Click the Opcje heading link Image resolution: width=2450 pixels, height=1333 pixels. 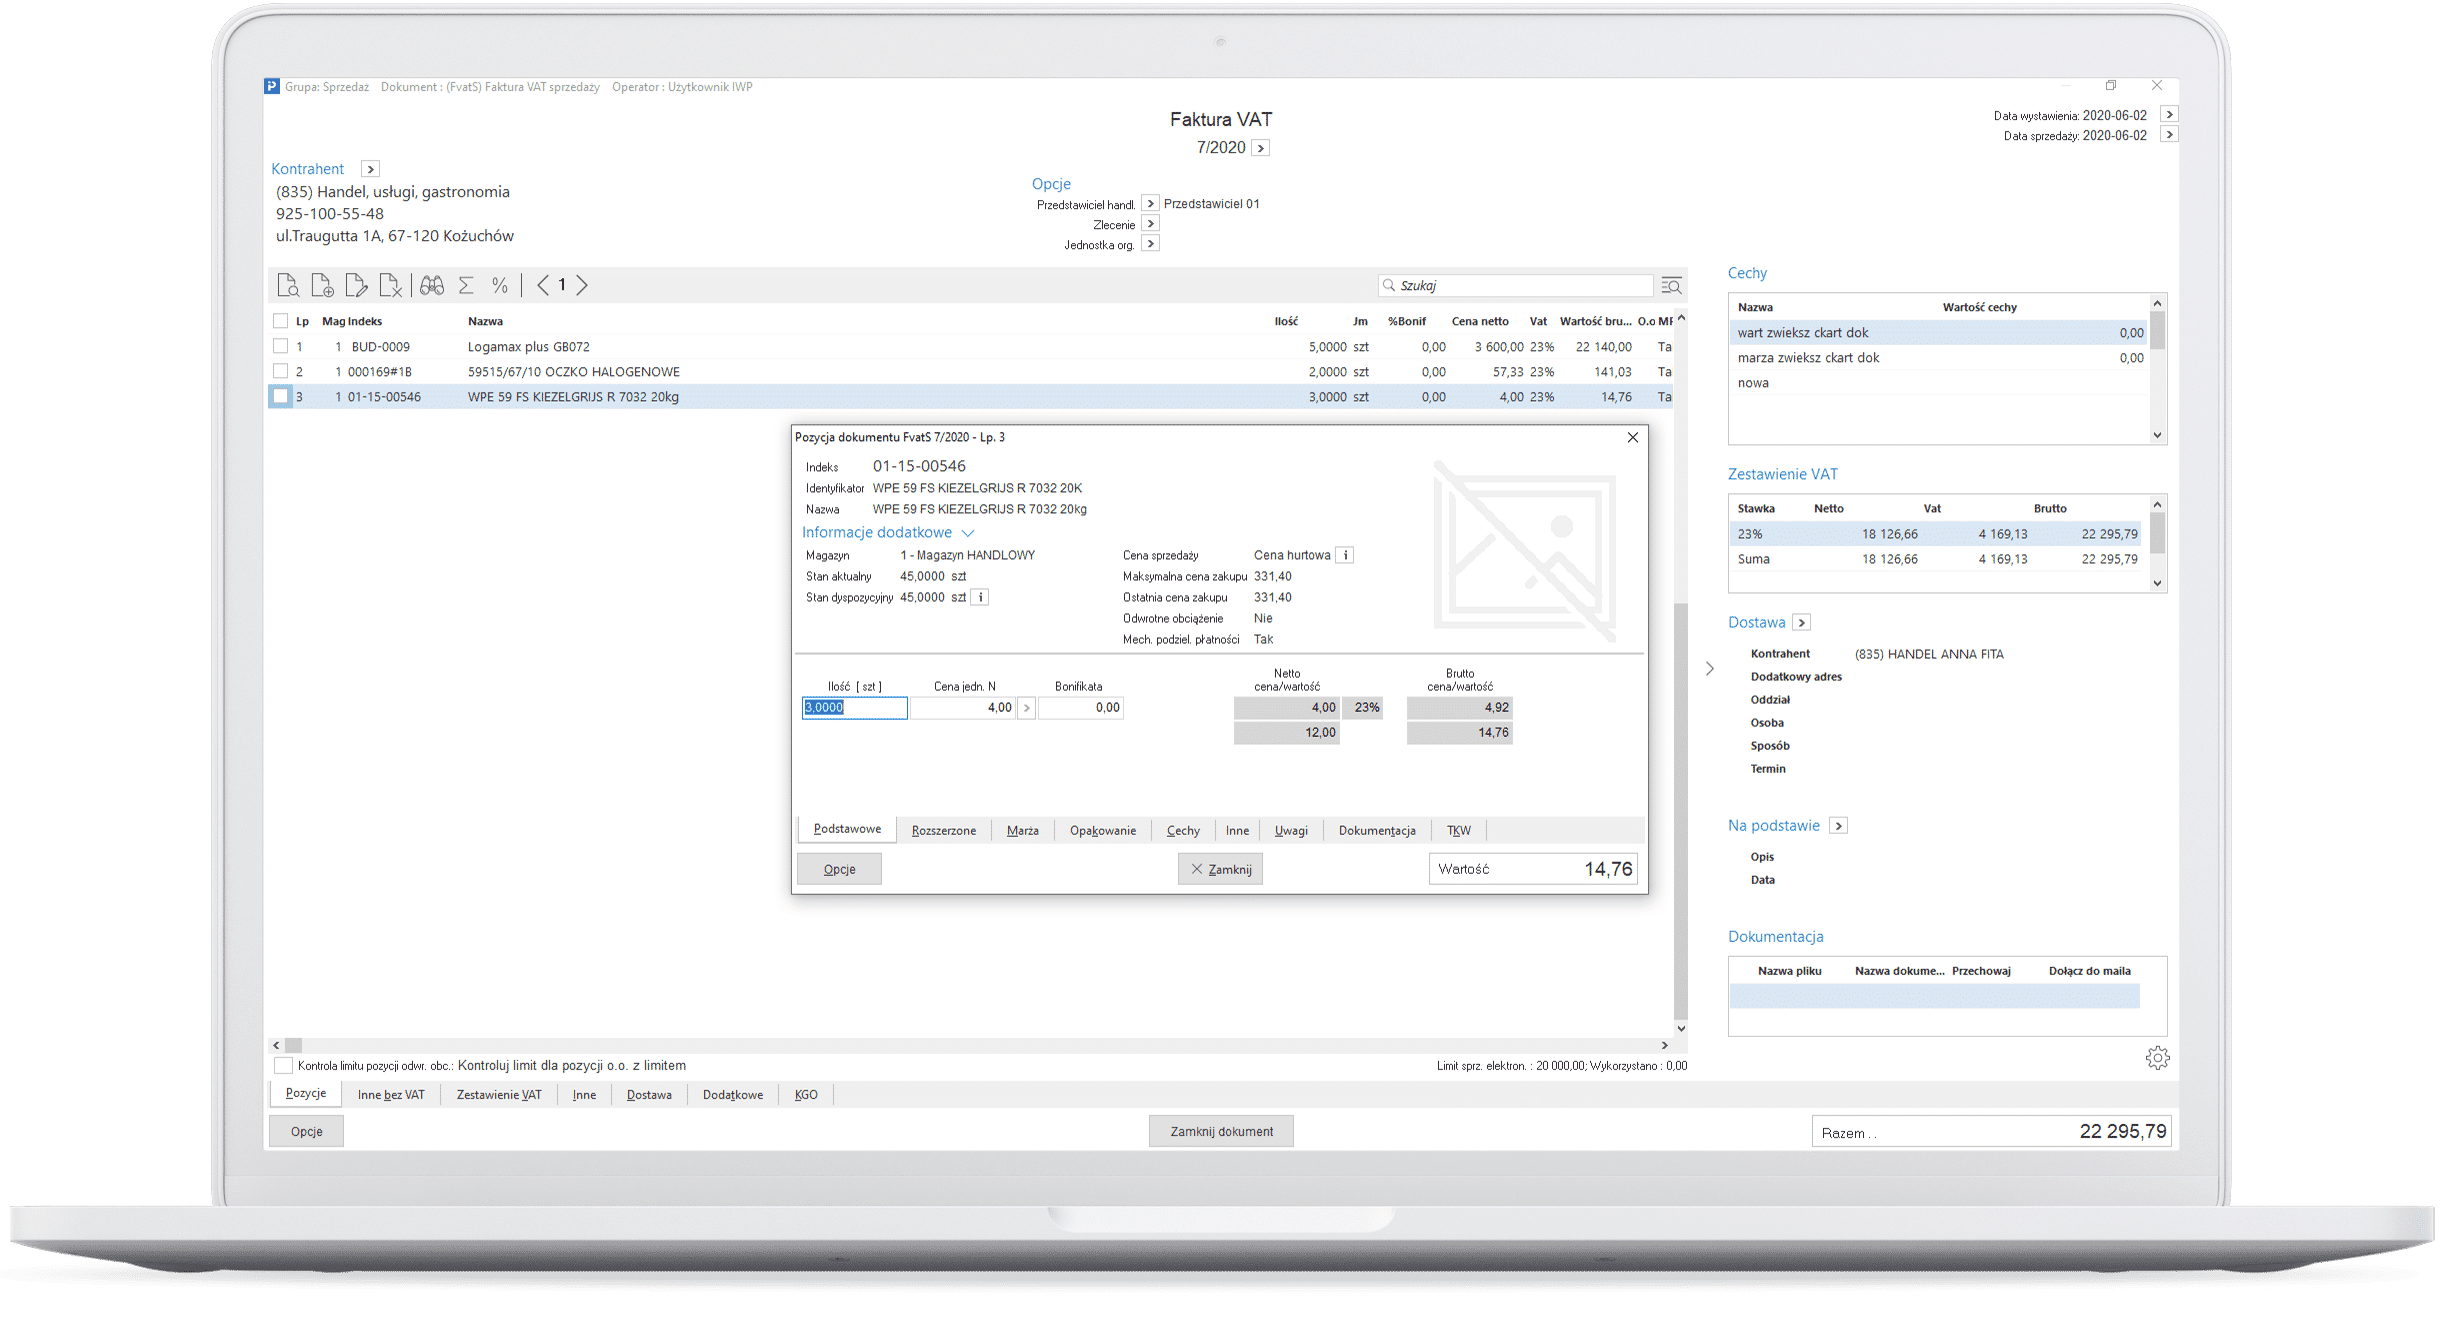[x=1051, y=184]
